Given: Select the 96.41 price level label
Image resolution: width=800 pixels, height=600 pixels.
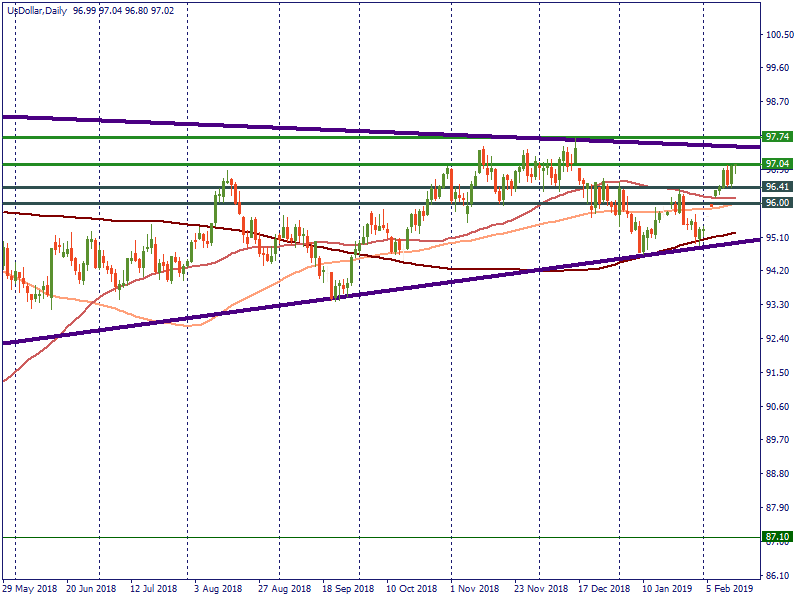Looking at the screenshot, I should point(777,187).
